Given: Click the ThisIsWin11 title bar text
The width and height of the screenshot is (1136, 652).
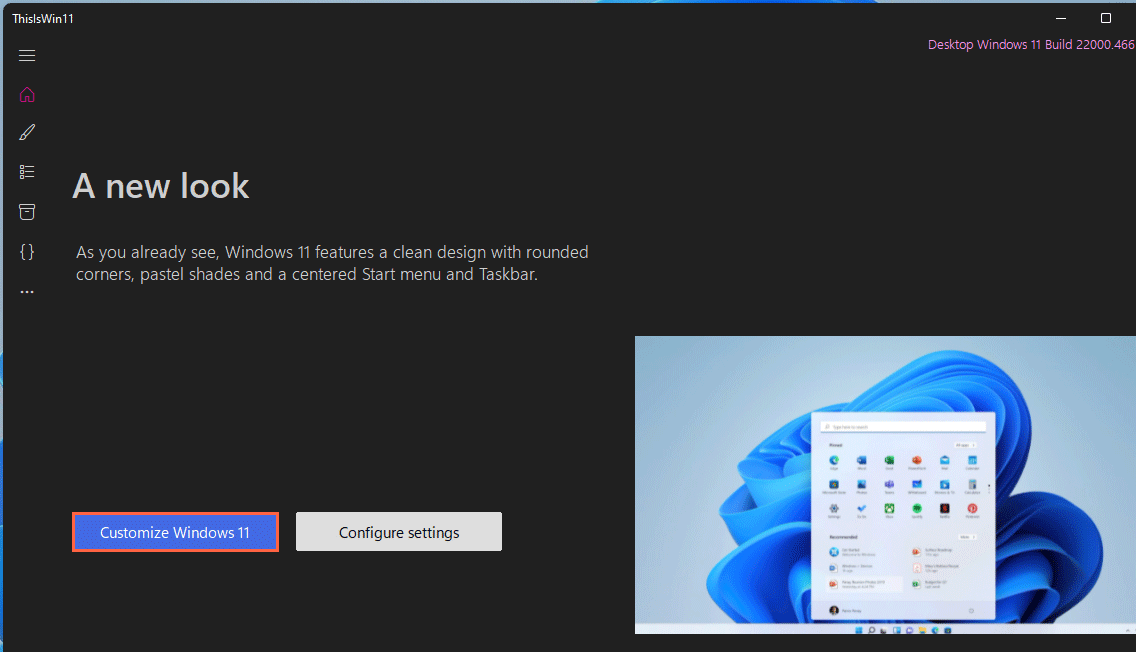Looking at the screenshot, I should click(43, 18).
